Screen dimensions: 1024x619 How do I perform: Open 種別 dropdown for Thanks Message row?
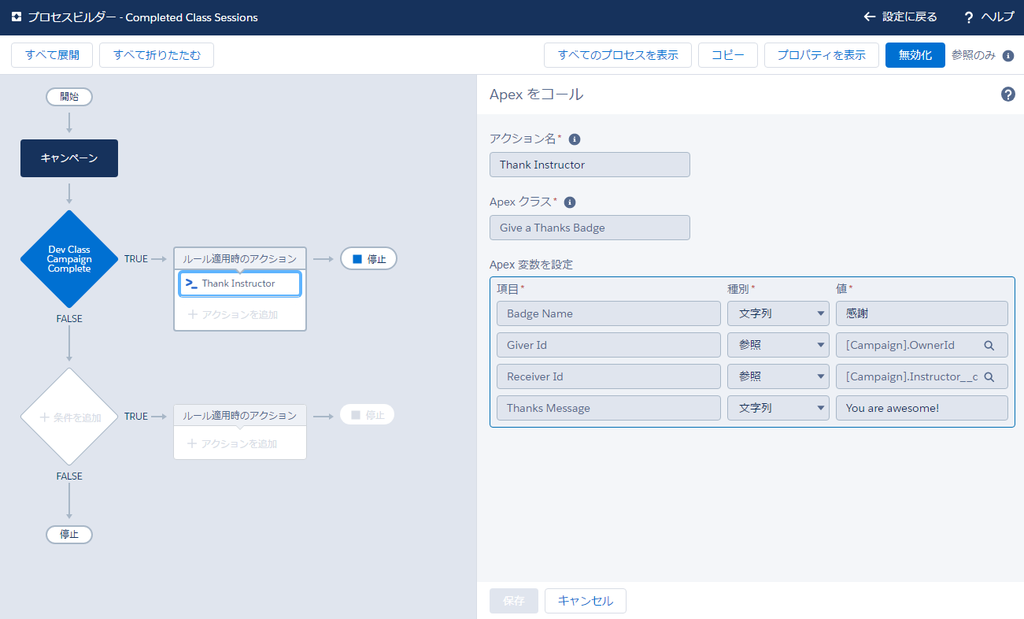[x=778, y=407]
